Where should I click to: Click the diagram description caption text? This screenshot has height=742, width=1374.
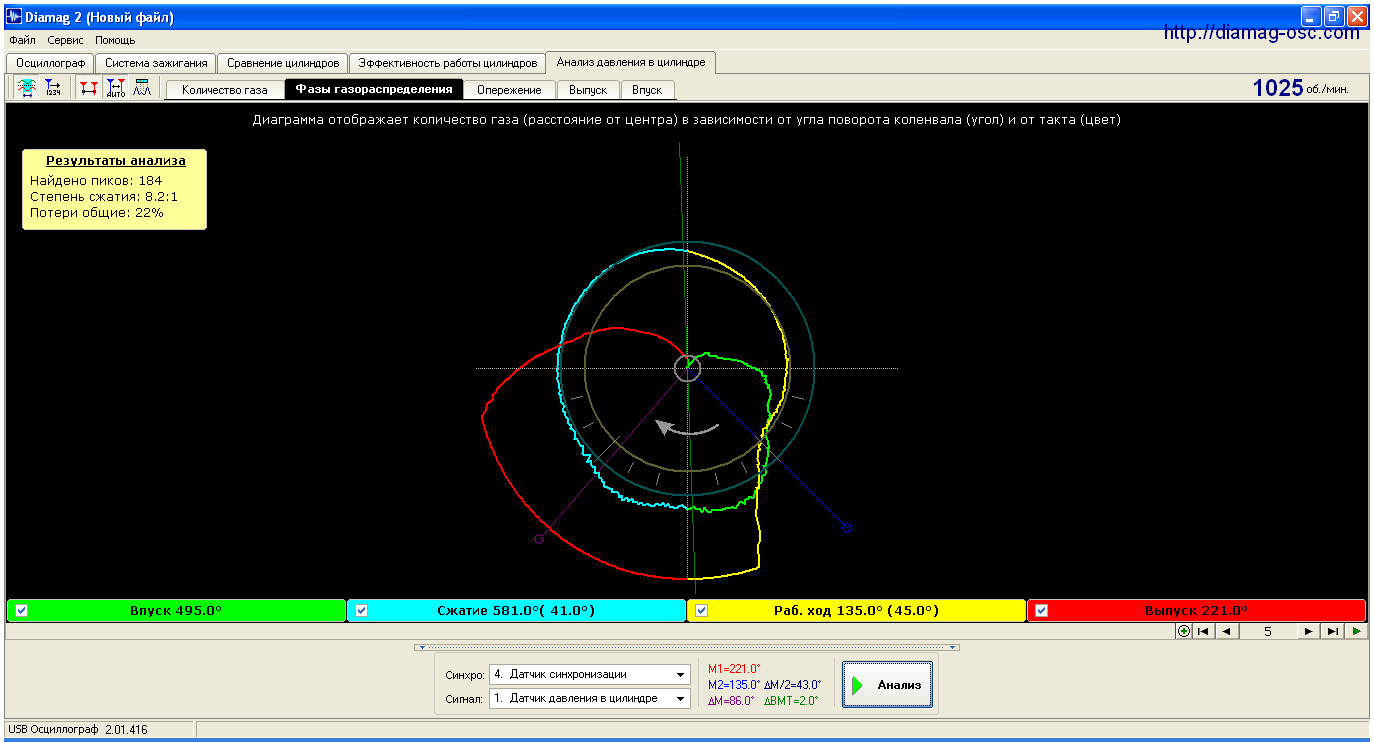686,120
